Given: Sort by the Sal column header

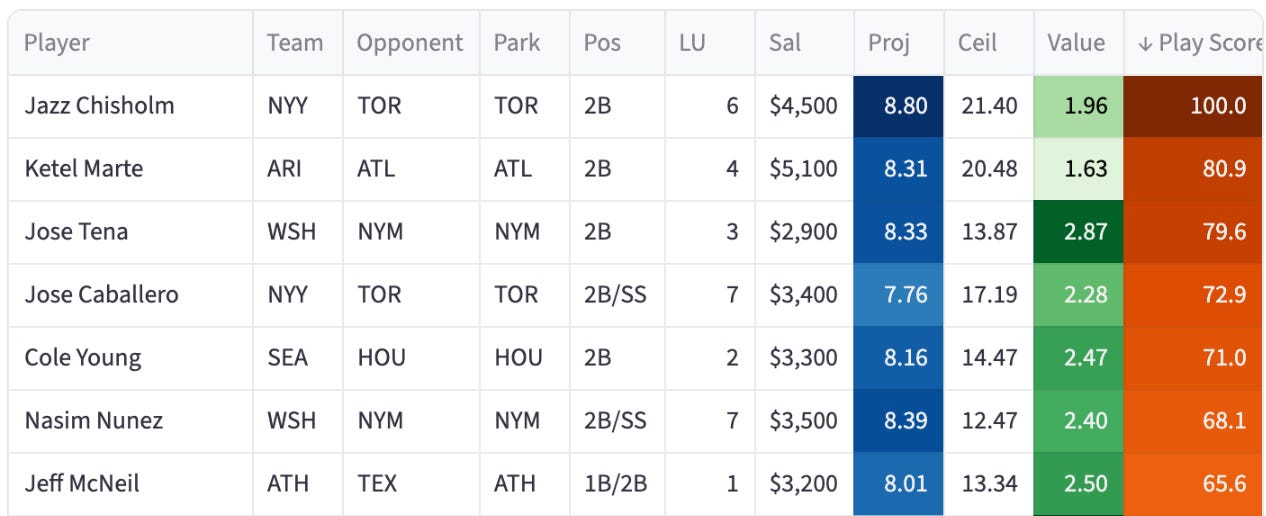Looking at the screenshot, I should pos(785,43).
